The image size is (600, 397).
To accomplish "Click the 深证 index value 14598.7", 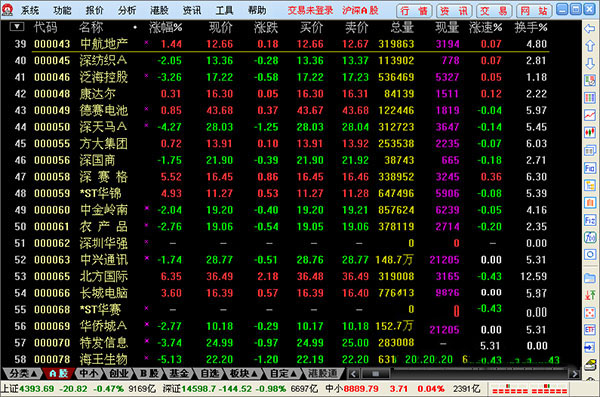I will click(199, 389).
